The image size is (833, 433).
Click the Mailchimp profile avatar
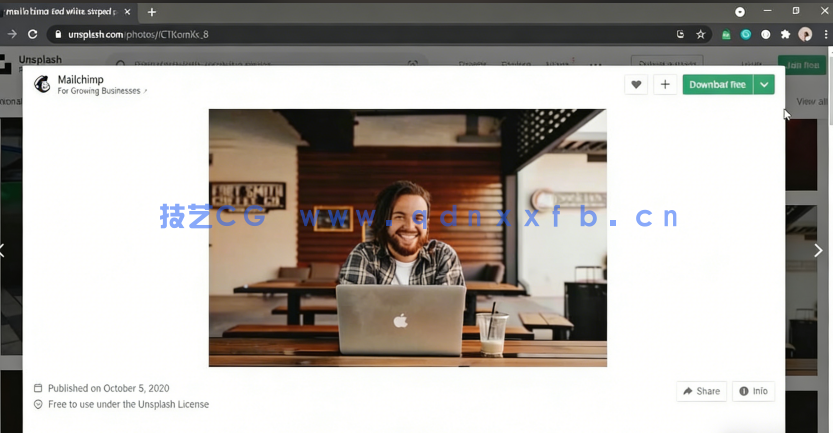(42, 85)
